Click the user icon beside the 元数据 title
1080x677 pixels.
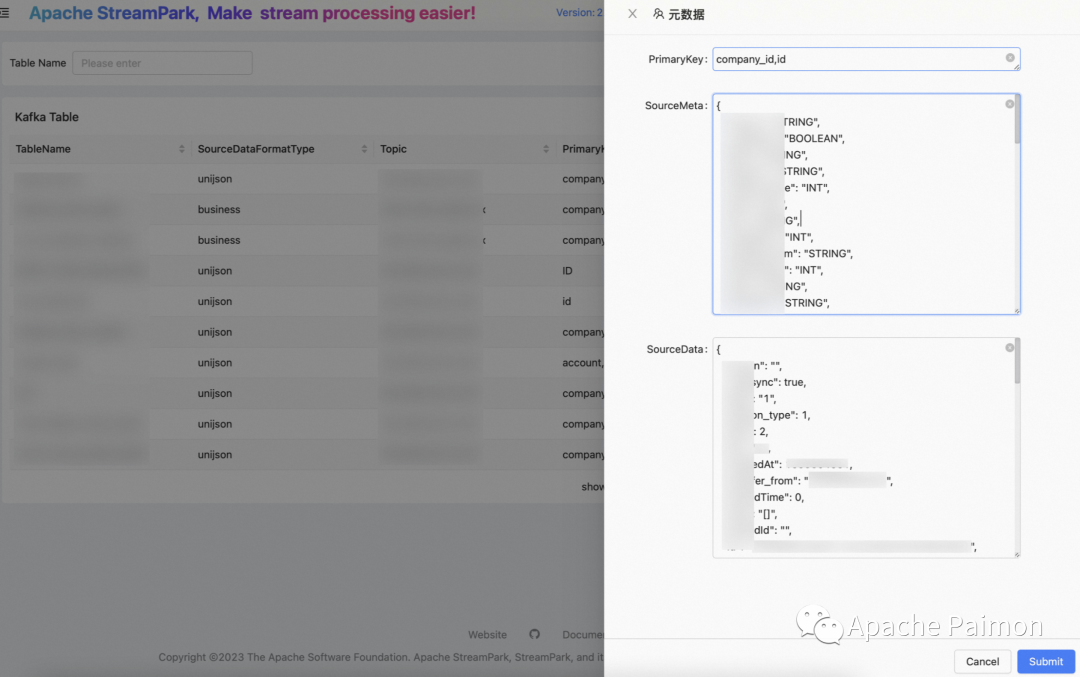point(658,14)
